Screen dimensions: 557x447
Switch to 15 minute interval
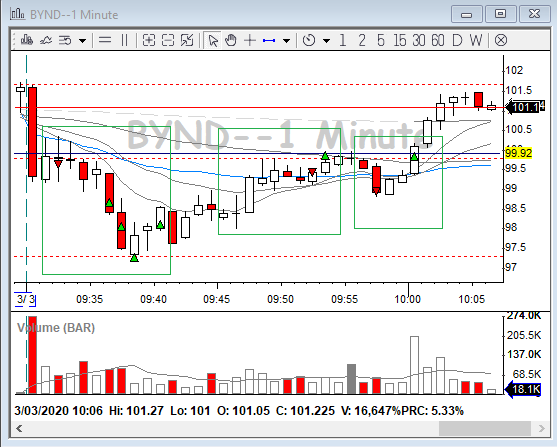[400, 40]
